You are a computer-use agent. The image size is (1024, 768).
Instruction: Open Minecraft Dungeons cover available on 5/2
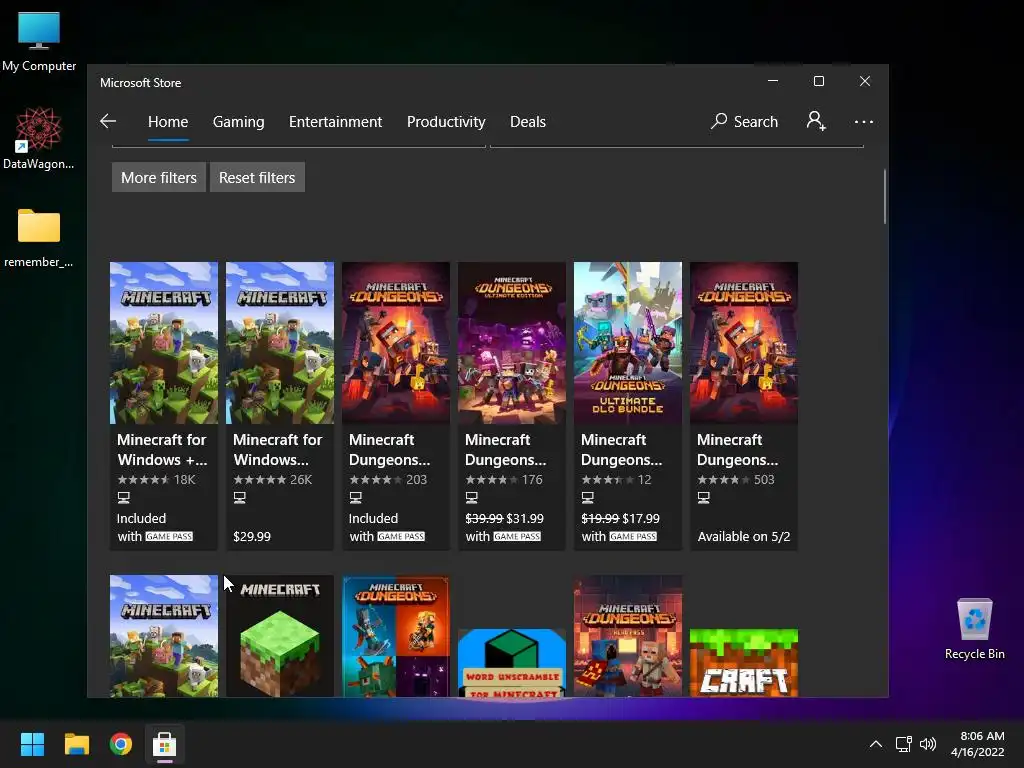(x=744, y=343)
